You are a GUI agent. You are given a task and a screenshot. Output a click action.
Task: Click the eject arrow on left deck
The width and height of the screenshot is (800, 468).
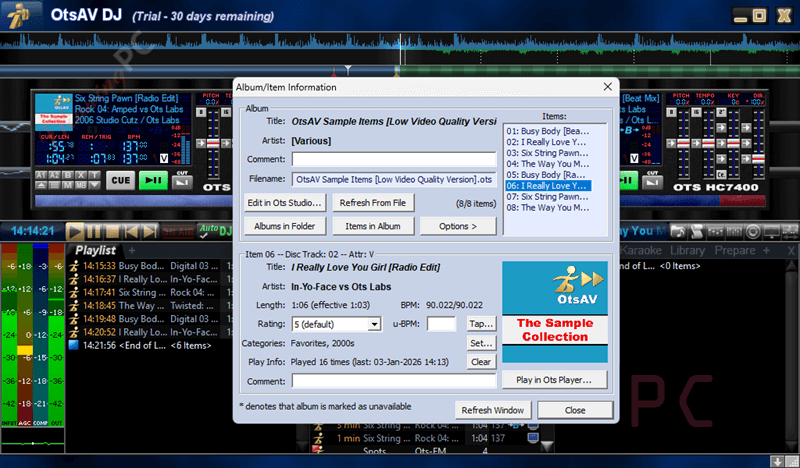41,185
